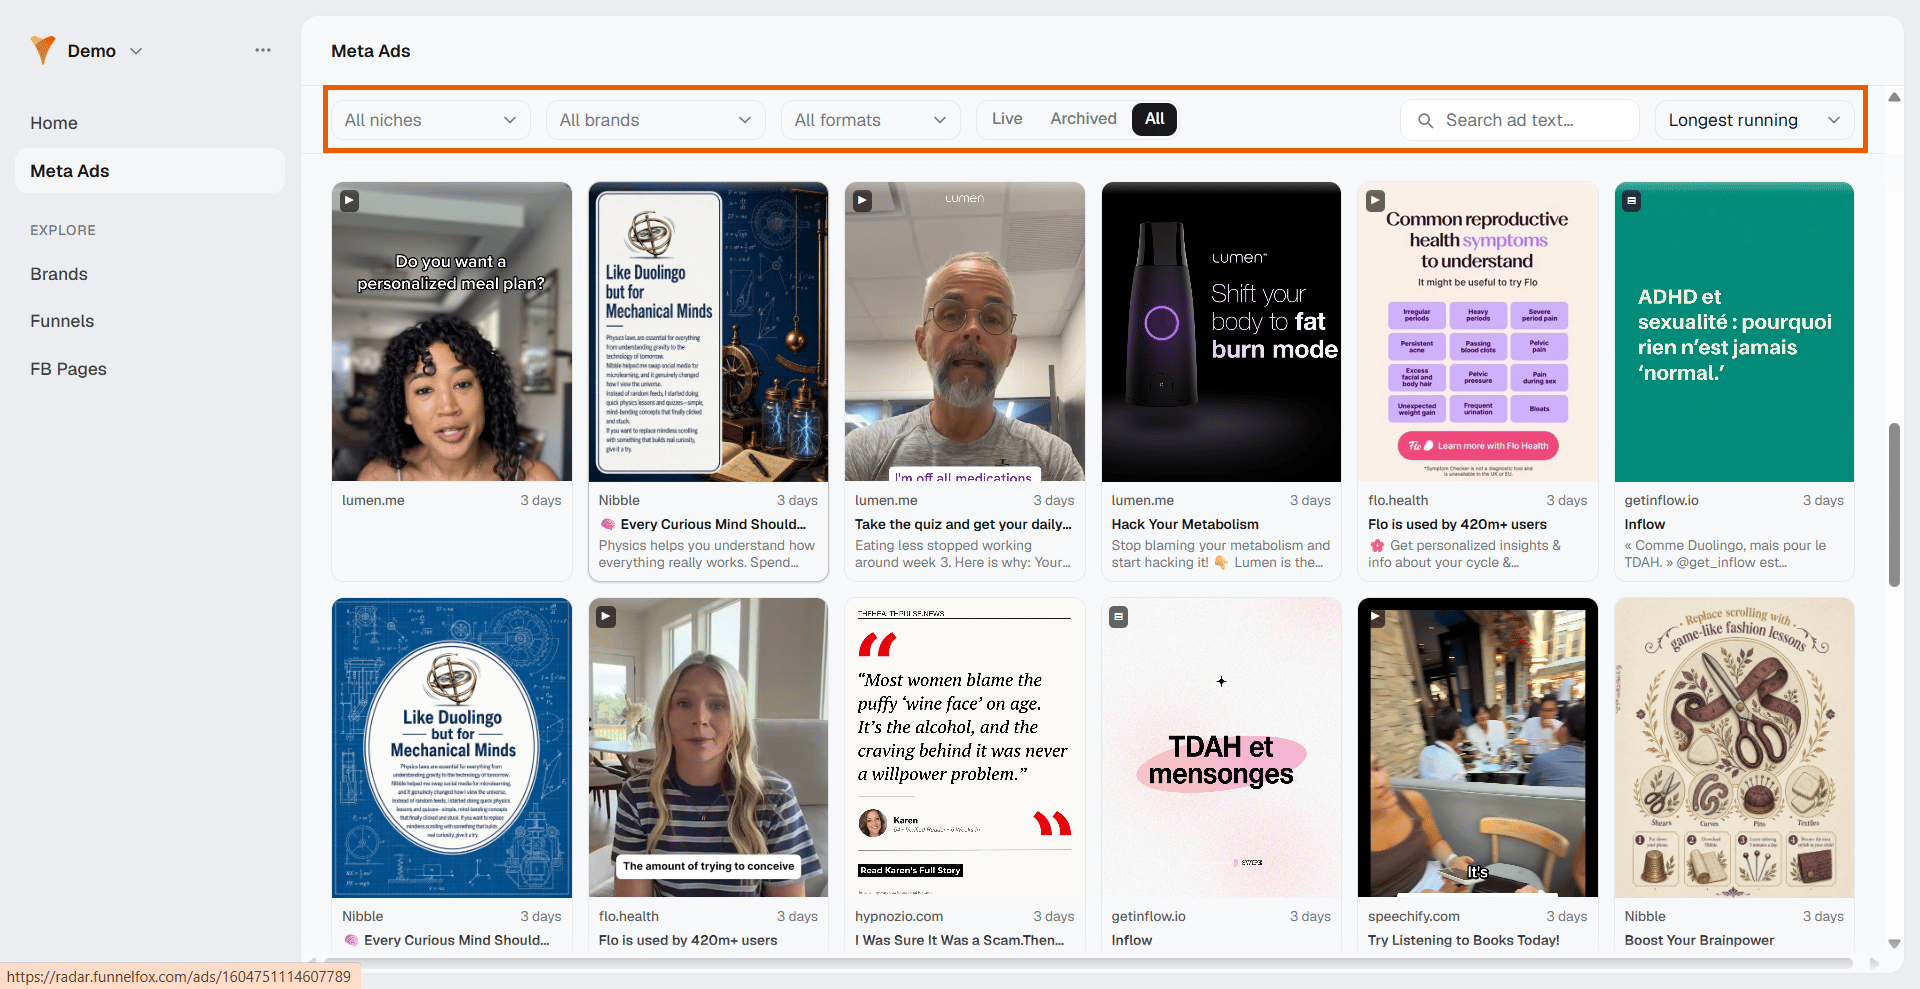
Task: Click Try Listening to Books Today! title
Action: (1464, 940)
